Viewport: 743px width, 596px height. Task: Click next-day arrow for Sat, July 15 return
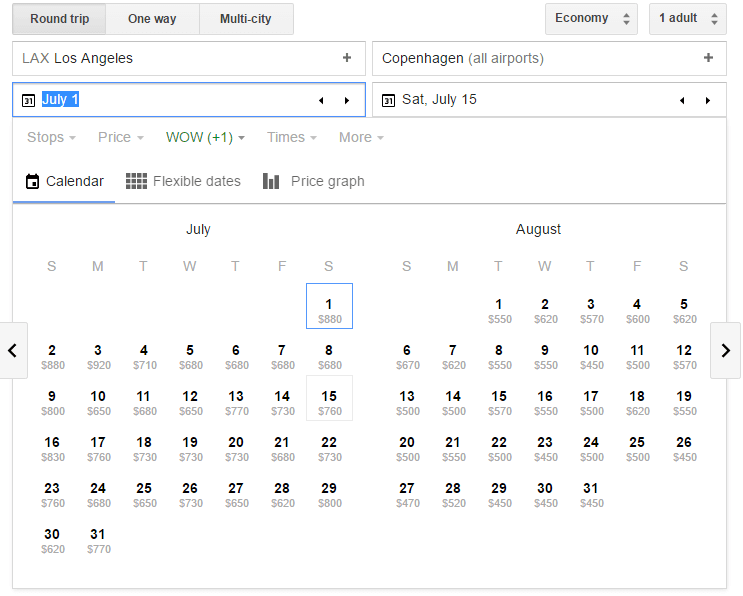click(707, 100)
